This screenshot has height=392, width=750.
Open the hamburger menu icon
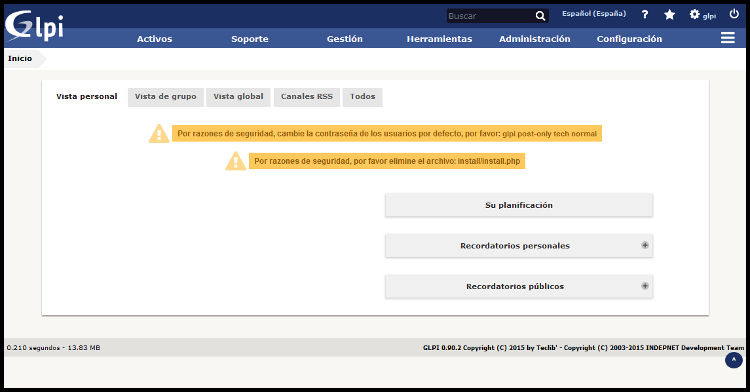(728, 38)
